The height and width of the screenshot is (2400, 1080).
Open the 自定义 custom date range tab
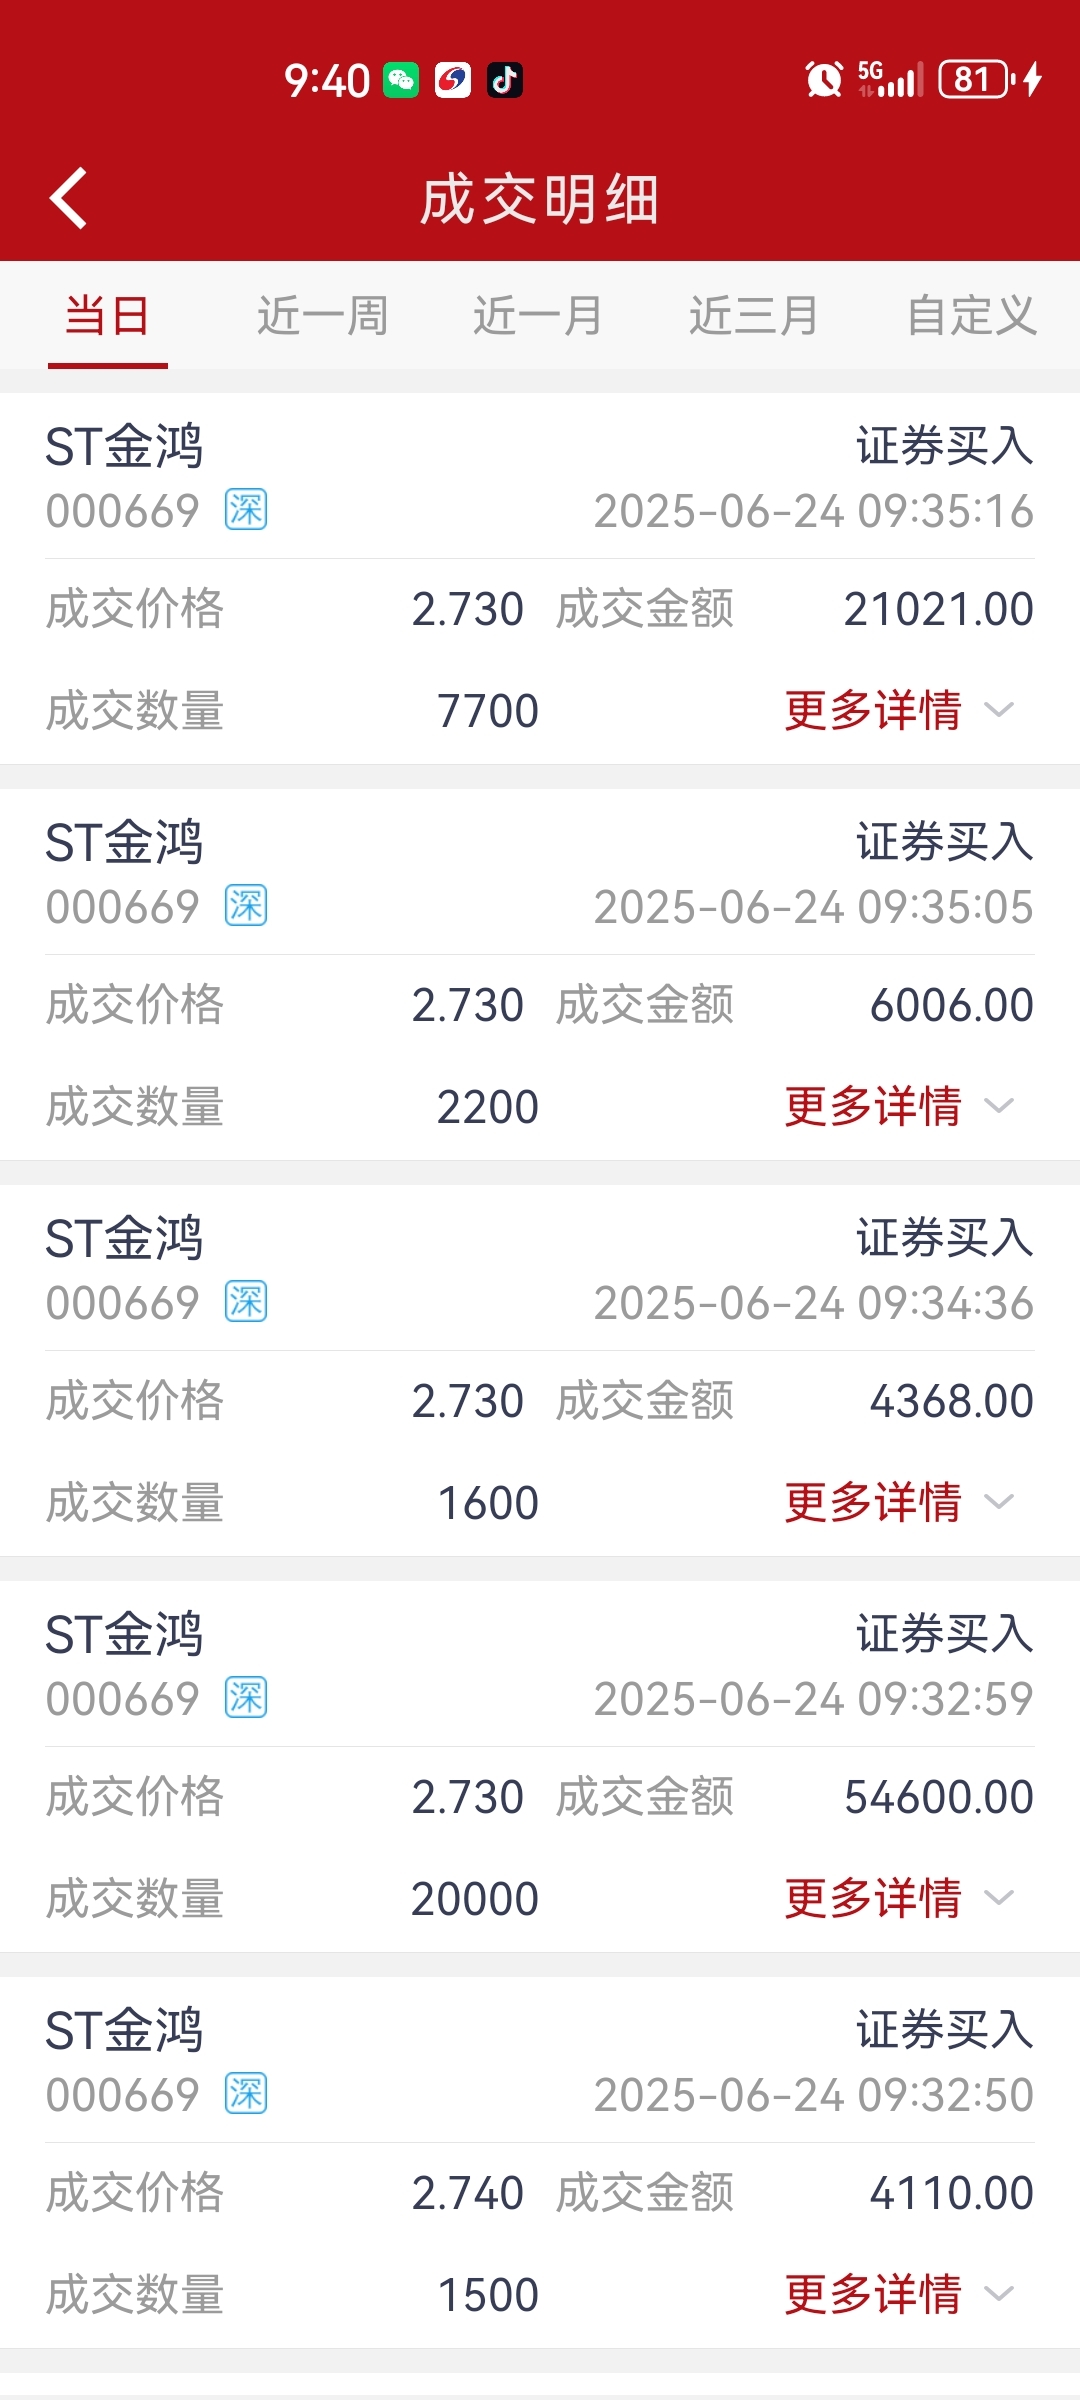point(971,316)
